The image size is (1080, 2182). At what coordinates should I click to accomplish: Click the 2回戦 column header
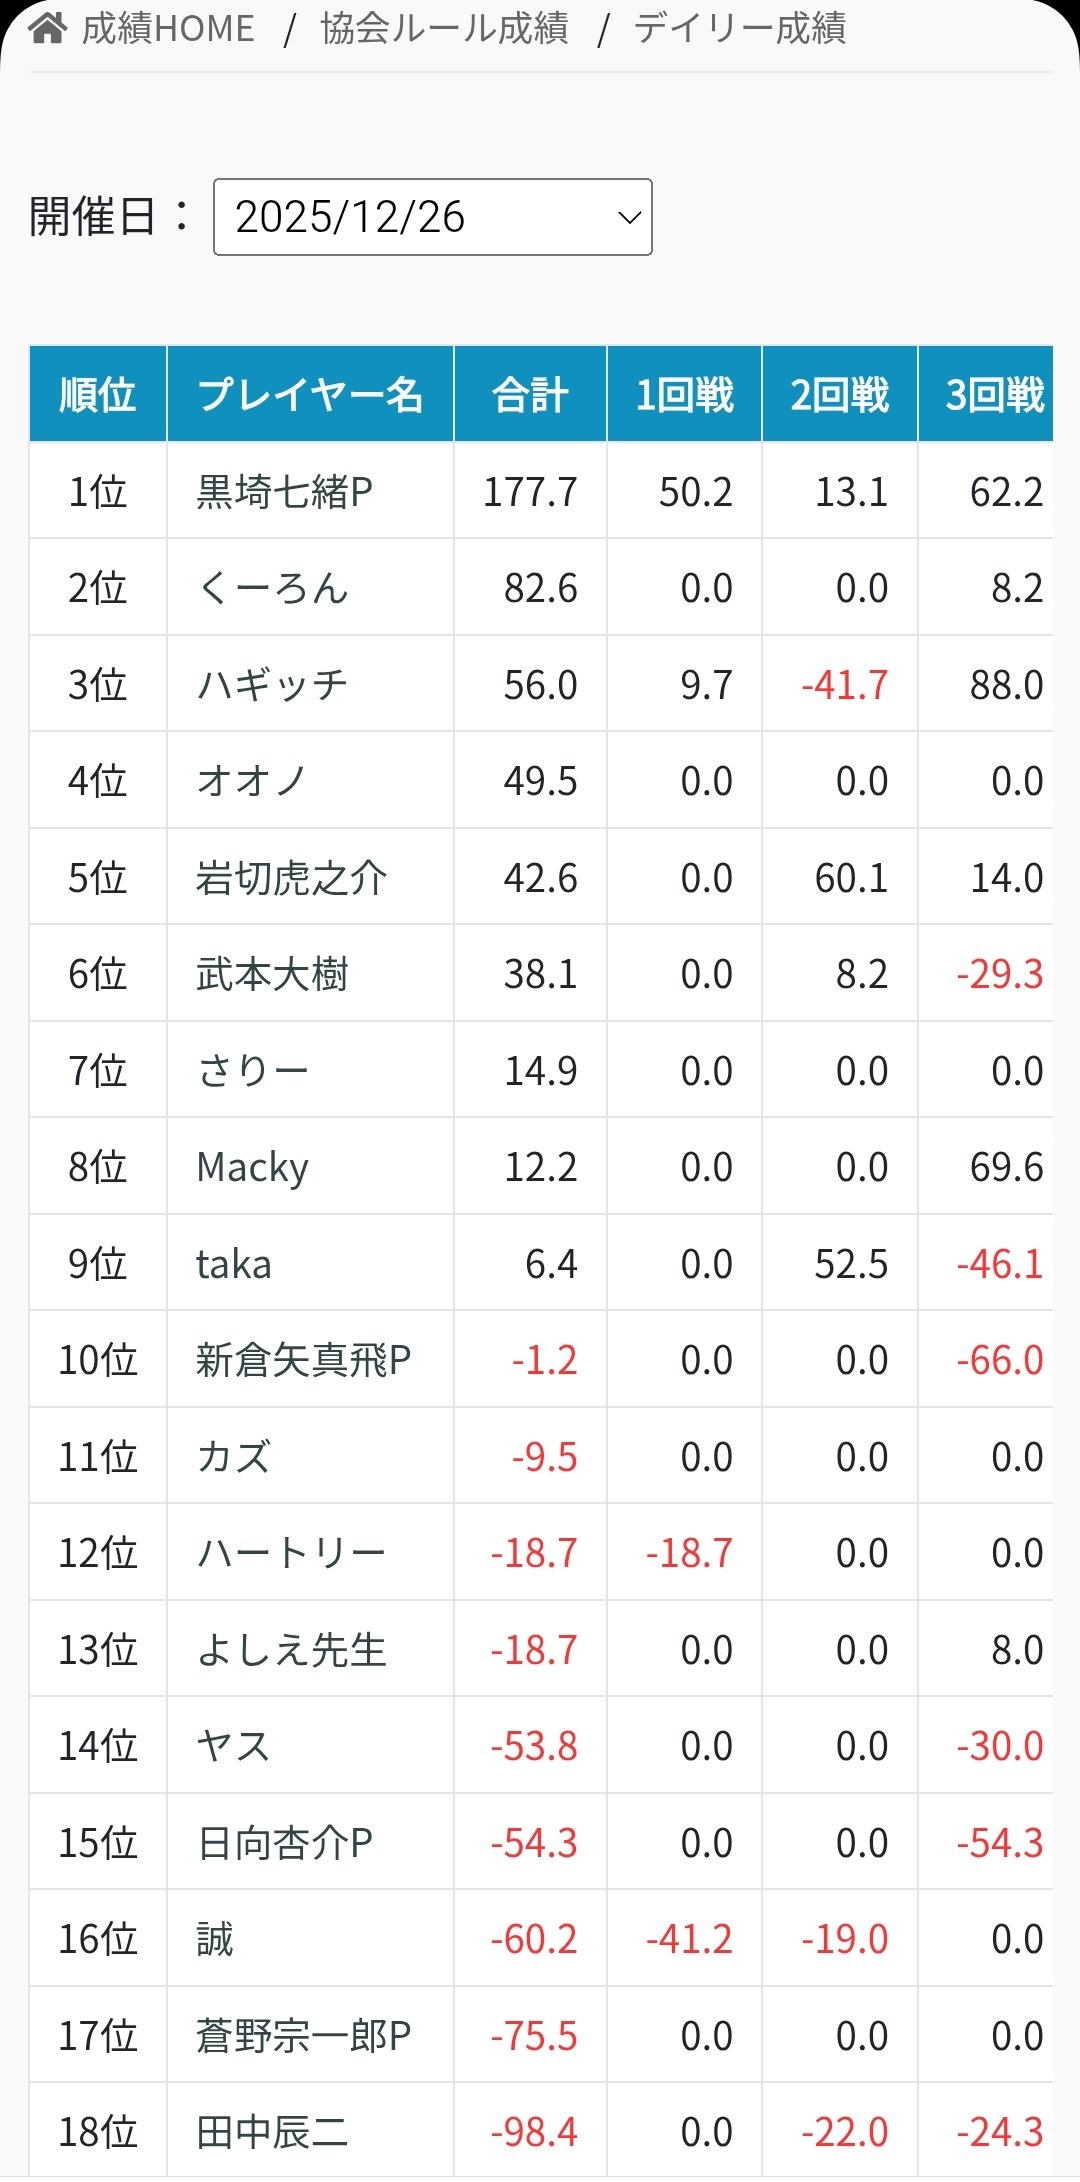pos(840,394)
